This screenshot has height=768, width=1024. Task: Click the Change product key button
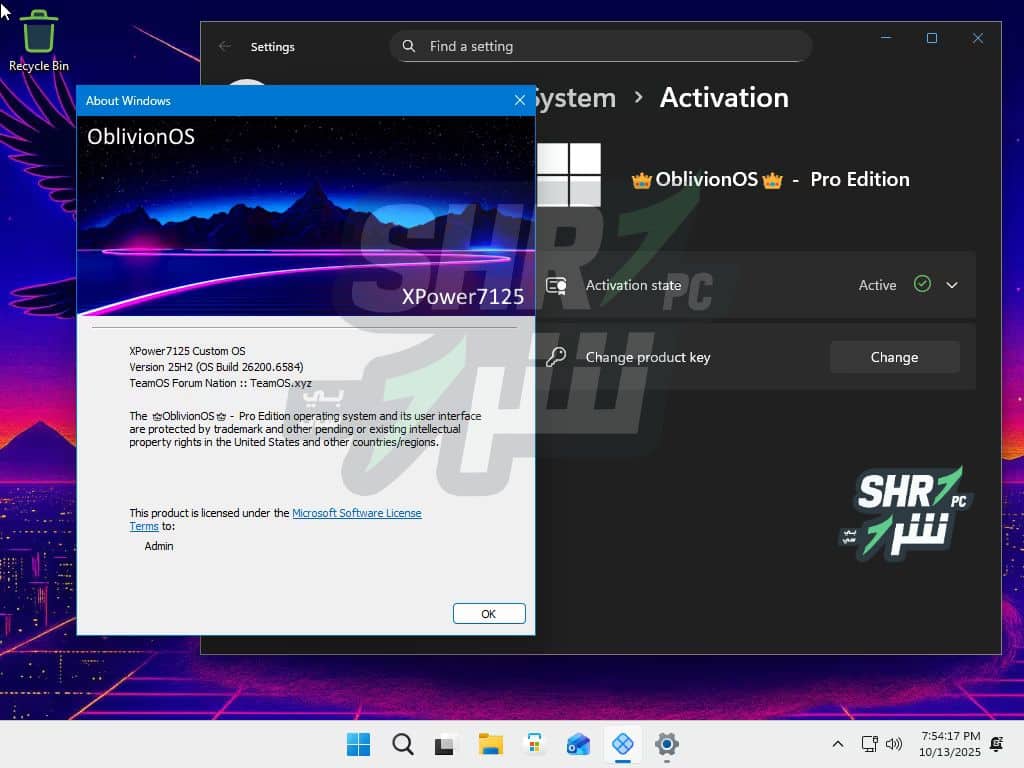click(x=894, y=357)
